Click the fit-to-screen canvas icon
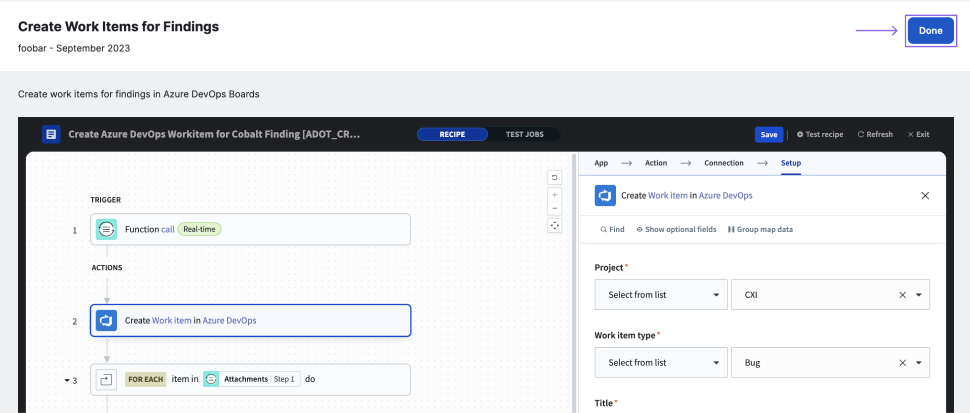The height and width of the screenshot is (413, 970). click(554, 226)
